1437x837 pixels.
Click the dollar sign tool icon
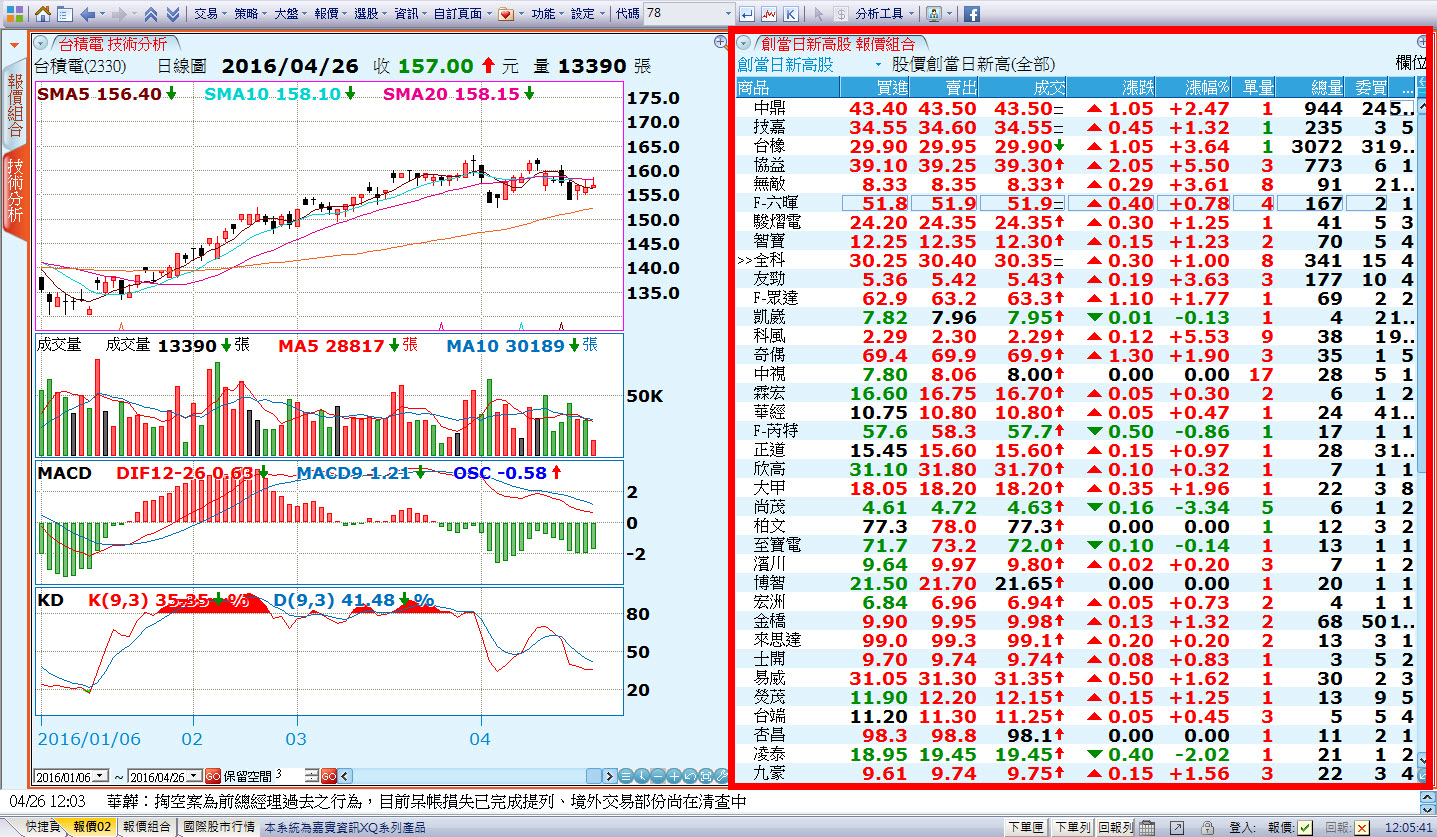pyautogui.click(x=841, y=14)
